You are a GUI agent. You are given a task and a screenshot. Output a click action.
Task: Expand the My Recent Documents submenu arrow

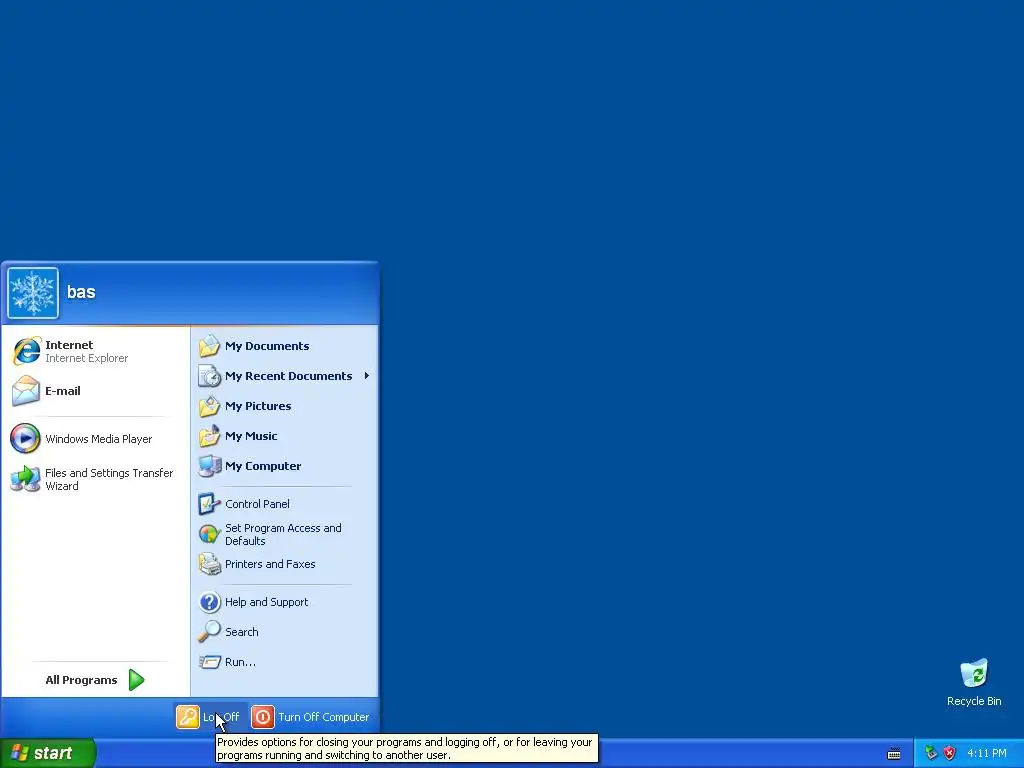pyautogui.click(x=366, y=376)
